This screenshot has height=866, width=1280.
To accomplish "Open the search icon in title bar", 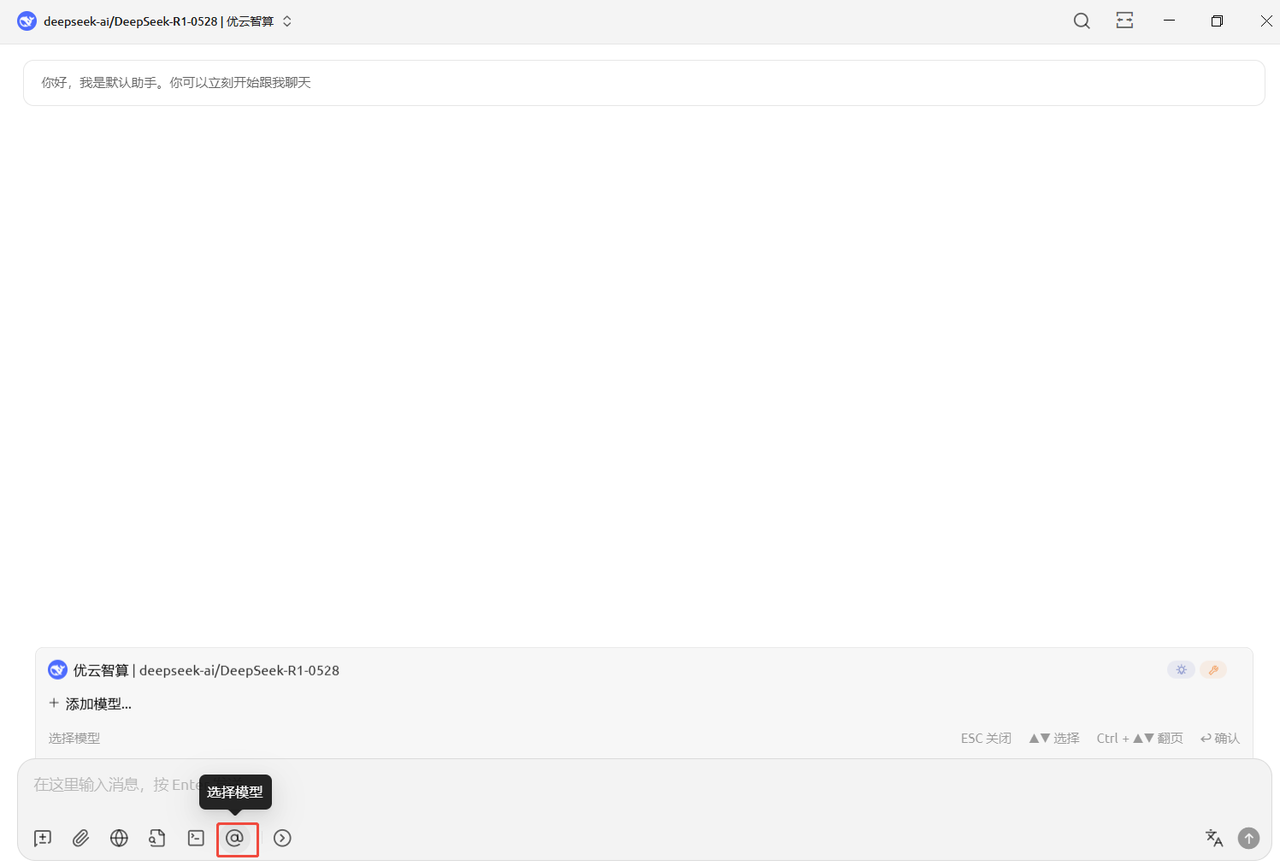I will (x=1082, y=21).
